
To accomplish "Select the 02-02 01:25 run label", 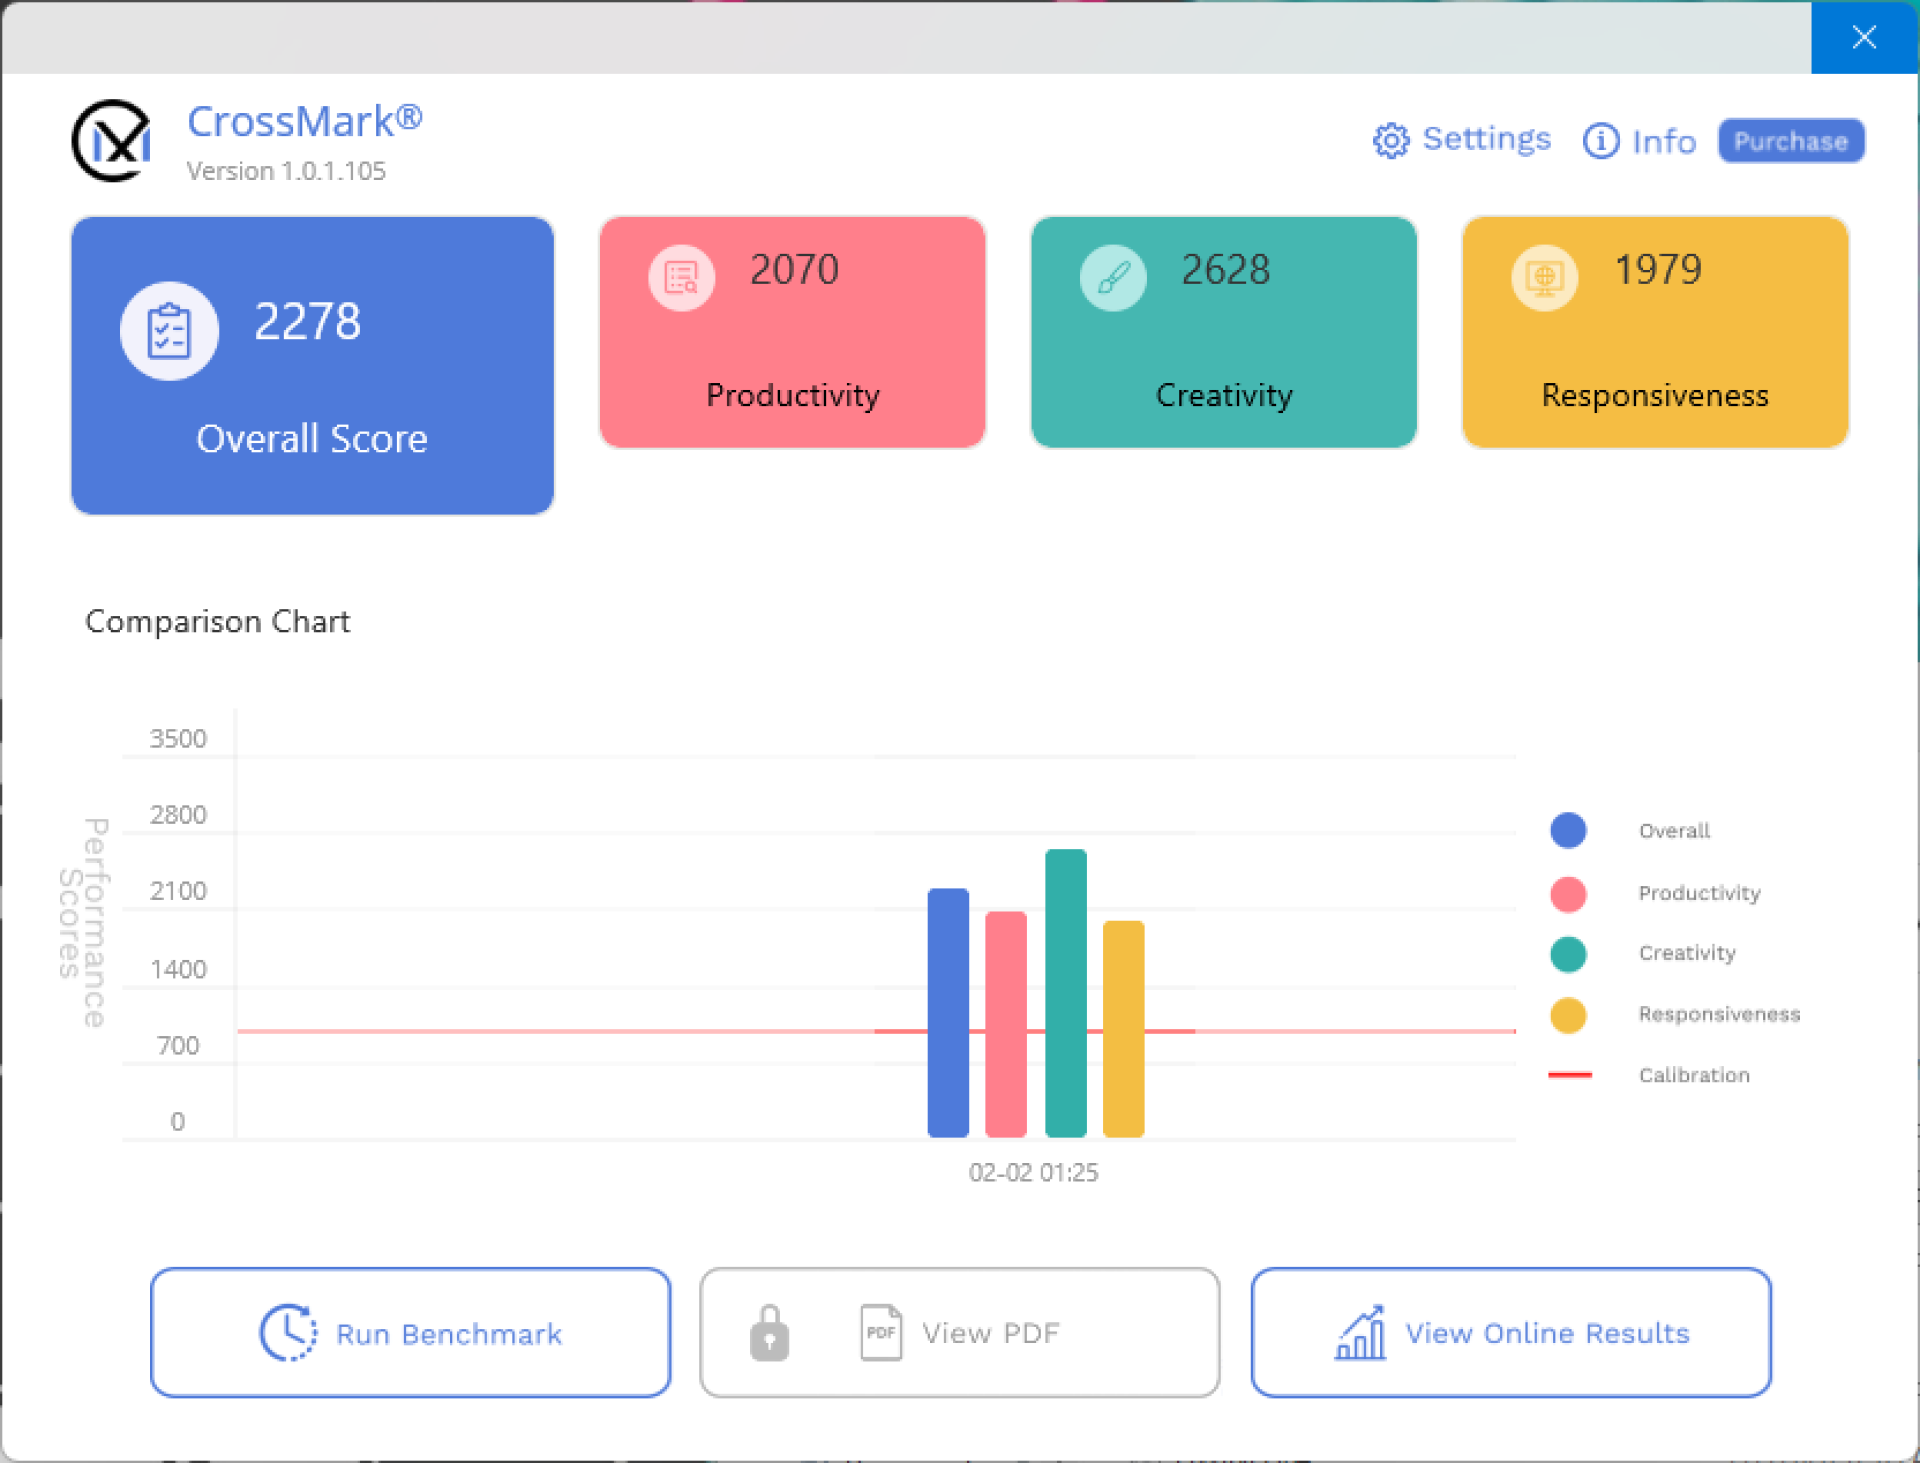I will pyautogui.click(x=1033, y=1172).
